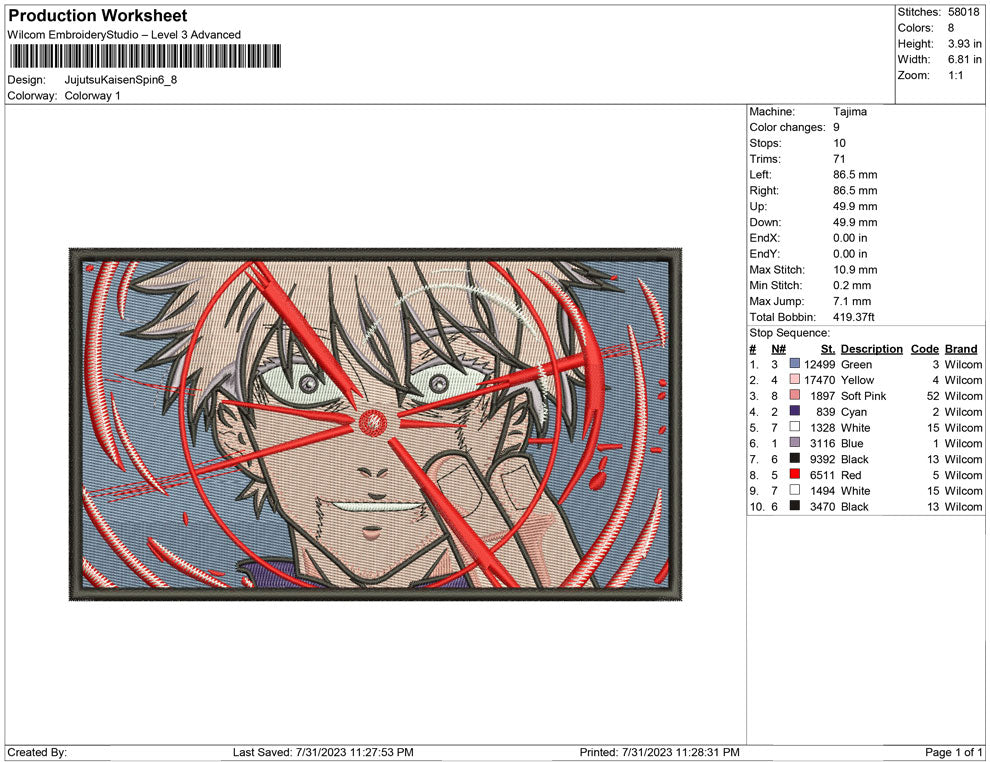Viewport: 990px width, 762px height.
Task: Click the Description column header
Action: 871,349
